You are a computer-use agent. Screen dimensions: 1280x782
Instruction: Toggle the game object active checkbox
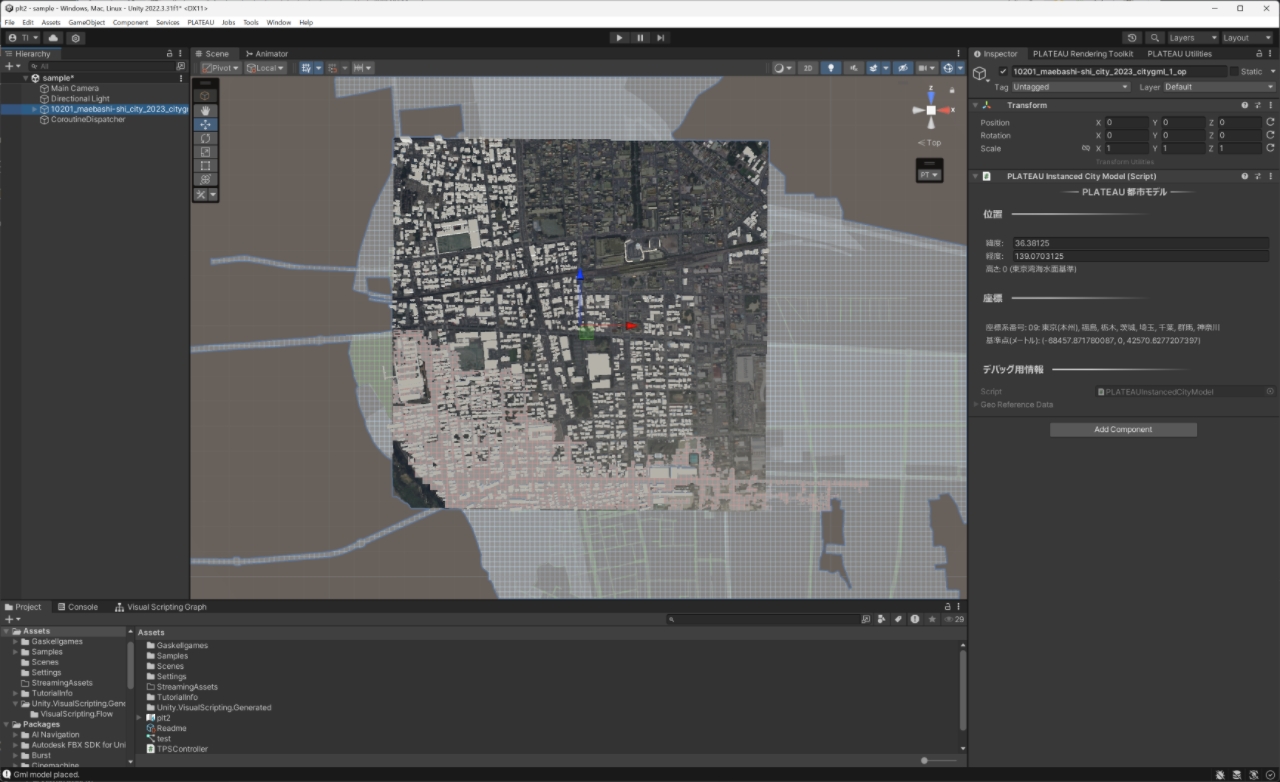click(1003, 72)
